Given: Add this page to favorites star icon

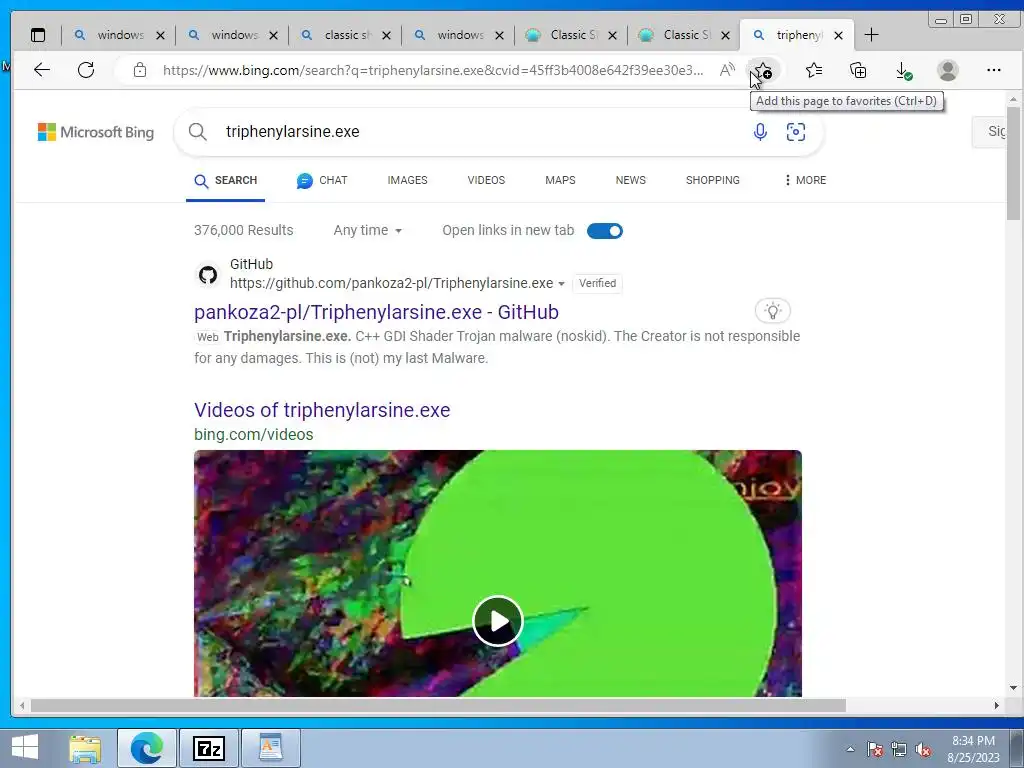Looking at the screenshot, I should click(763, 70).
